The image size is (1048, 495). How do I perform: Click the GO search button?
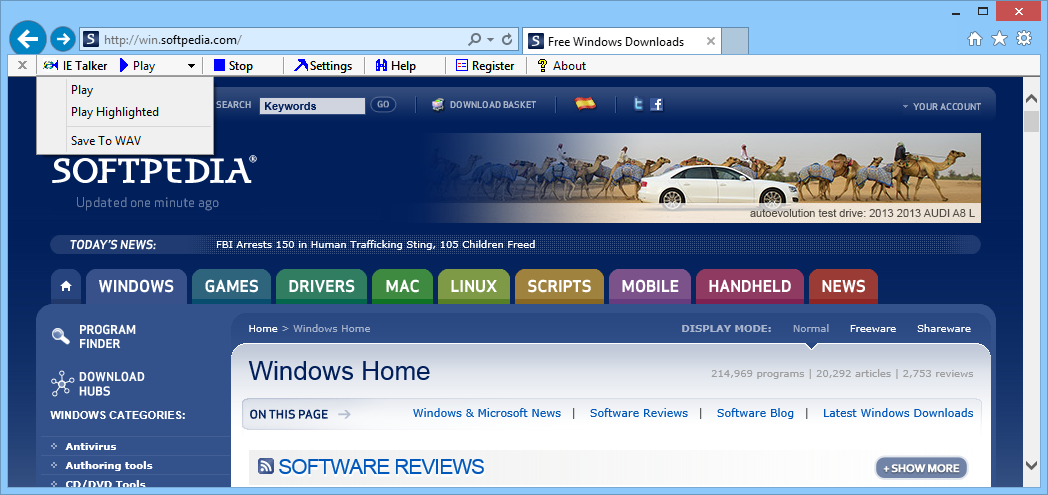[383, 105]
